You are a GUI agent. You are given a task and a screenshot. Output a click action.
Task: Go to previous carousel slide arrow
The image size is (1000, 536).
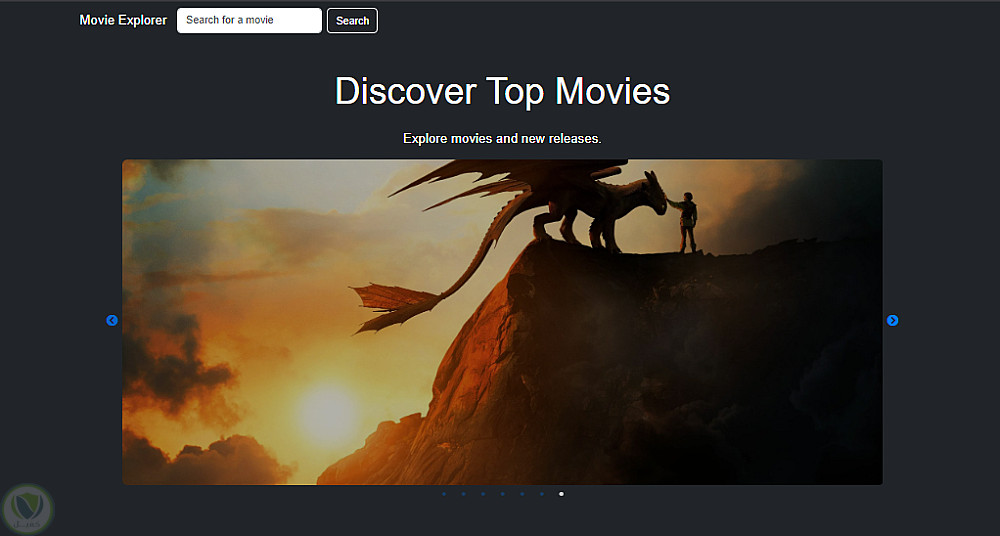(x=112, y=320)
